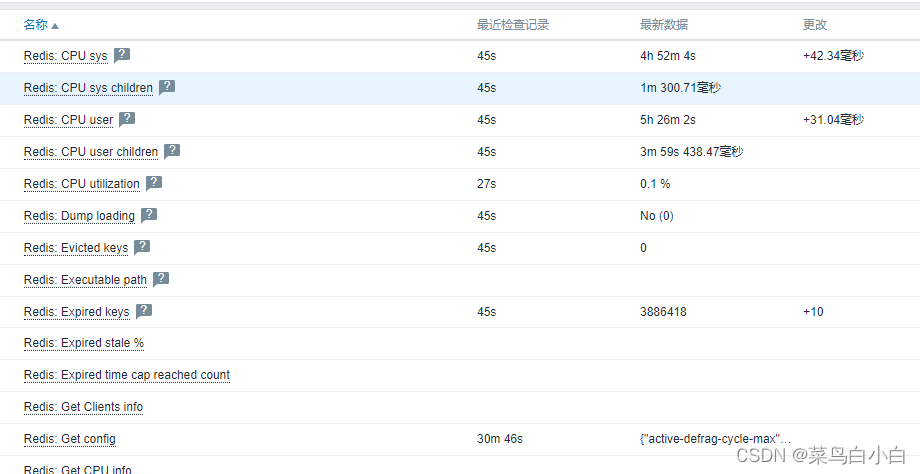The height and width of the screenshot is (474, 920).
Task: Select the truncated active-defrag-cycle-max config value
Action: 715,439
